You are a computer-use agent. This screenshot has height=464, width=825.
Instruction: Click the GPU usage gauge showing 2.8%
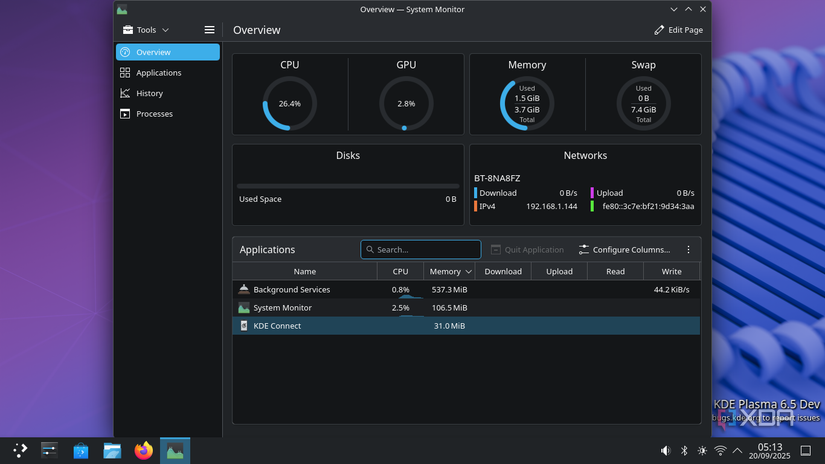pos(406,104)
